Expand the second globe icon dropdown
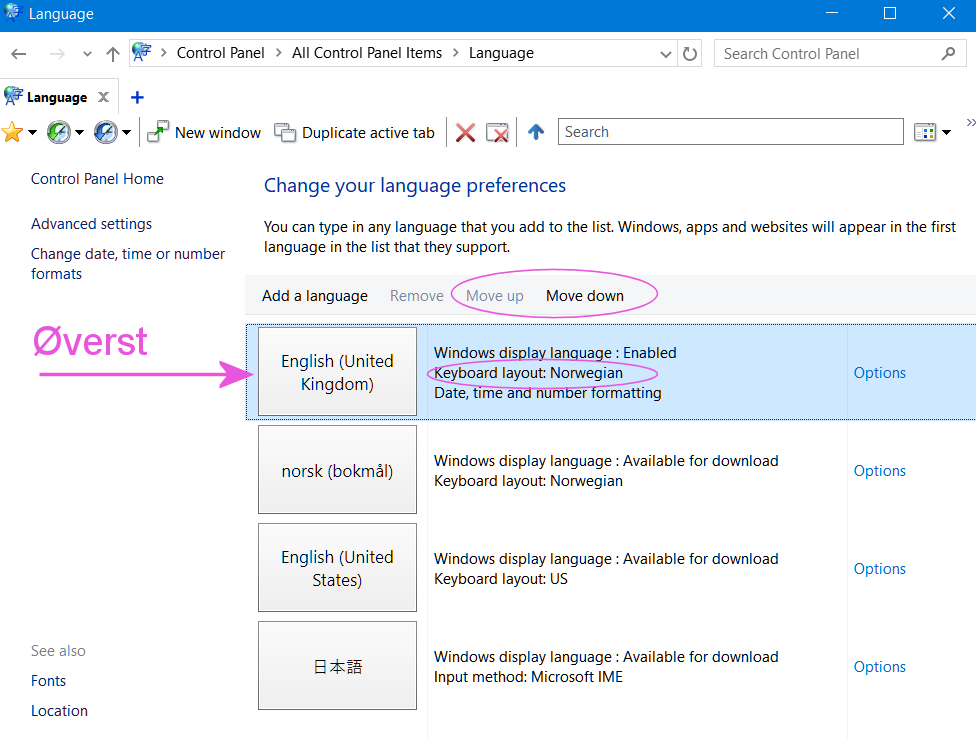 point(126,132)
